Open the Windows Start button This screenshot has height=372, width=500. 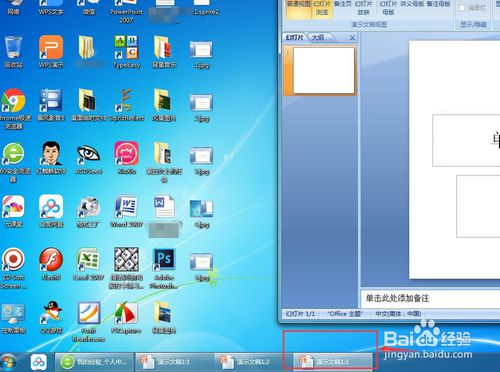pyautogui.click(x=9, y=362)
